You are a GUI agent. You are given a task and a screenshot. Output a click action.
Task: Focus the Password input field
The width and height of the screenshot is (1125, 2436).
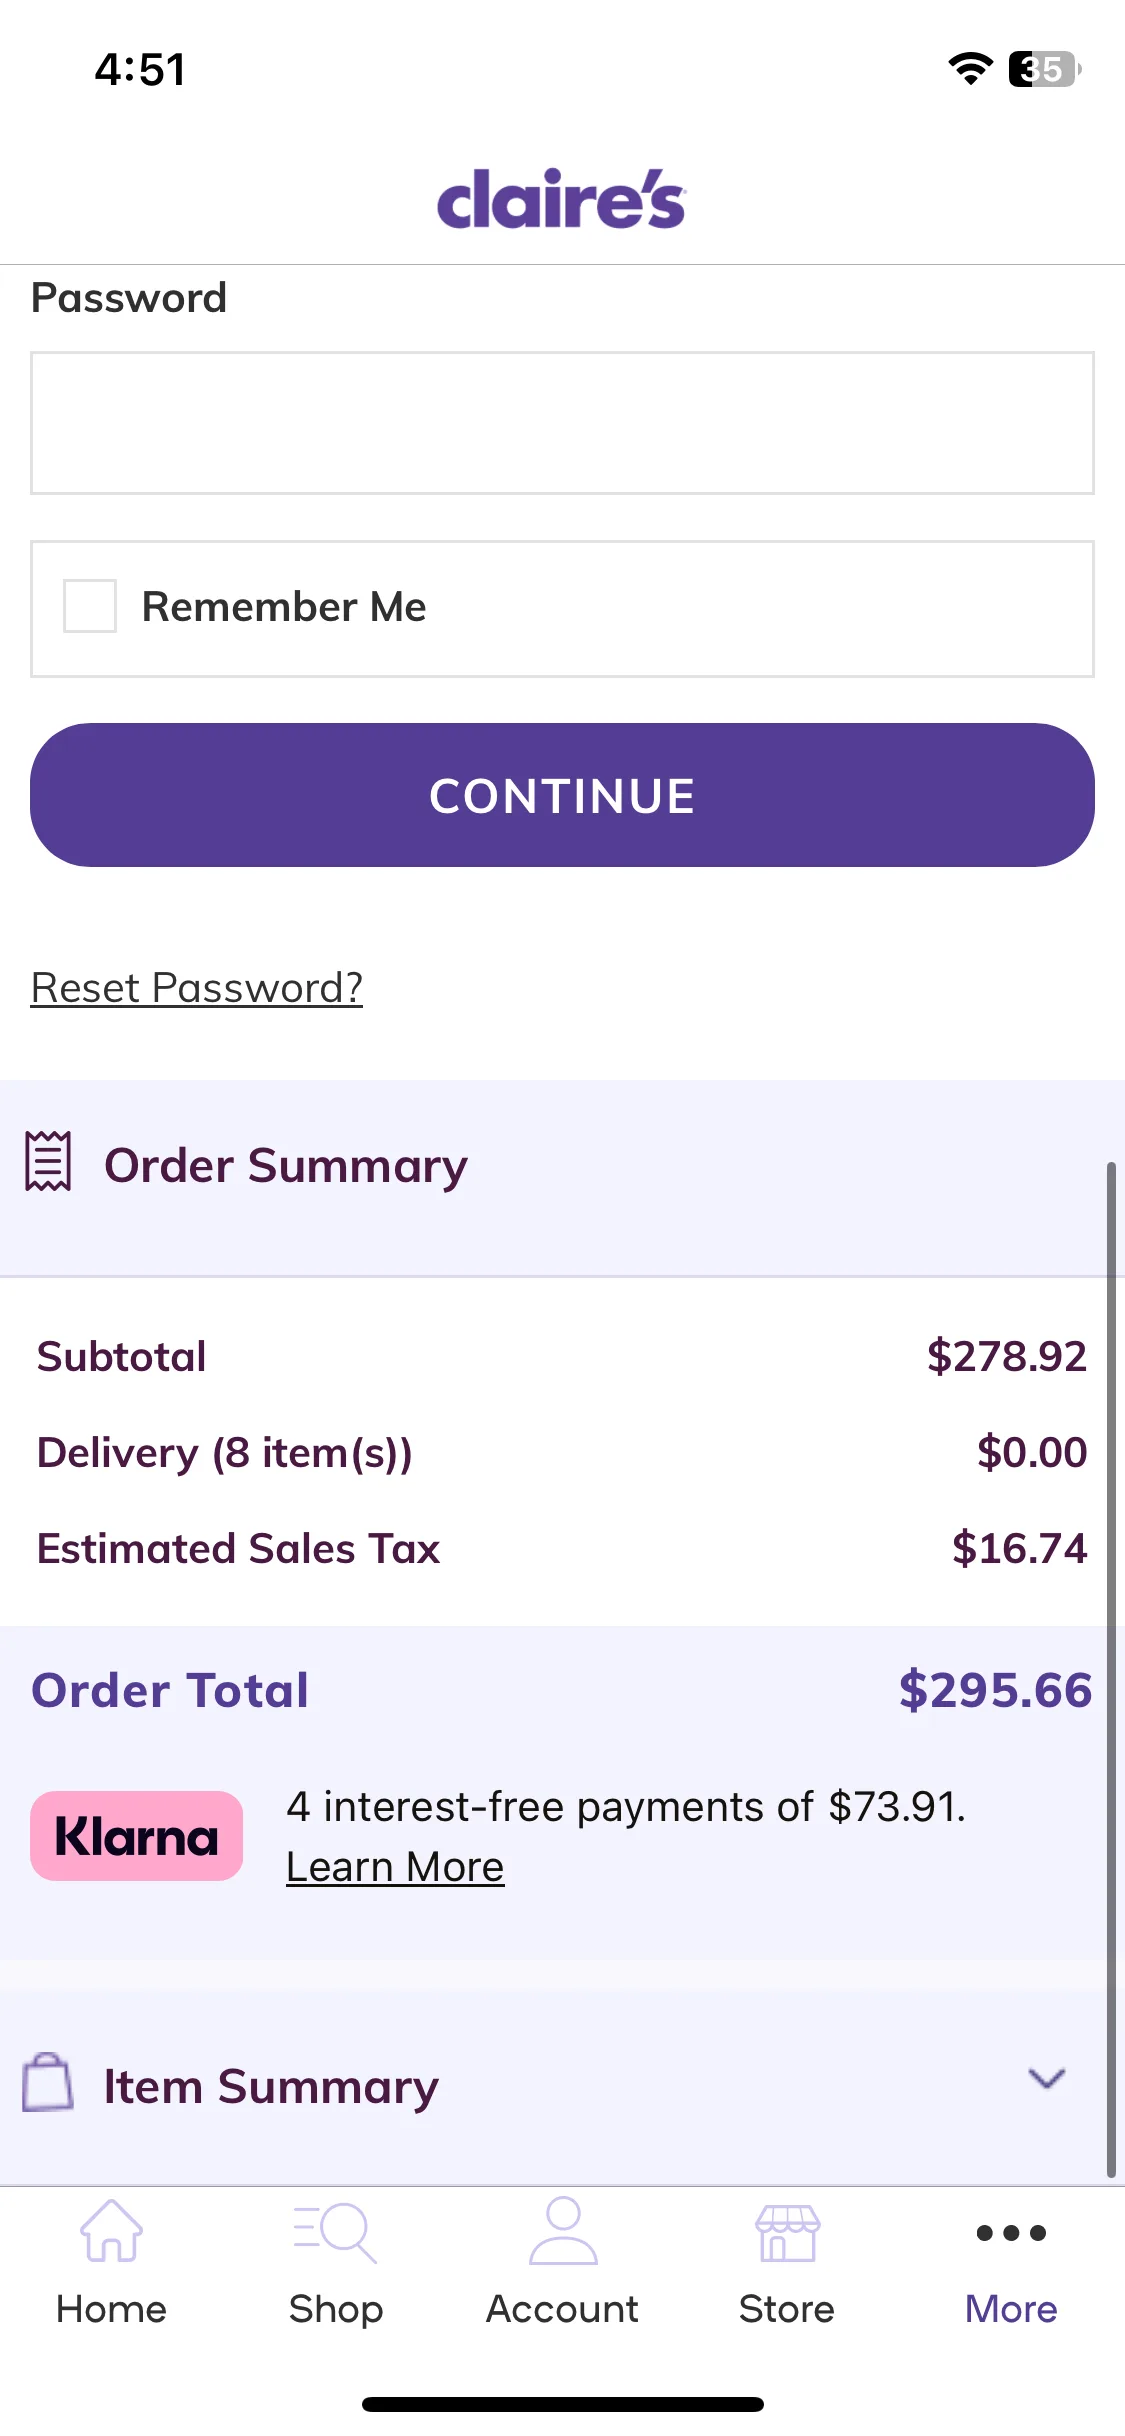coord(562,423)
